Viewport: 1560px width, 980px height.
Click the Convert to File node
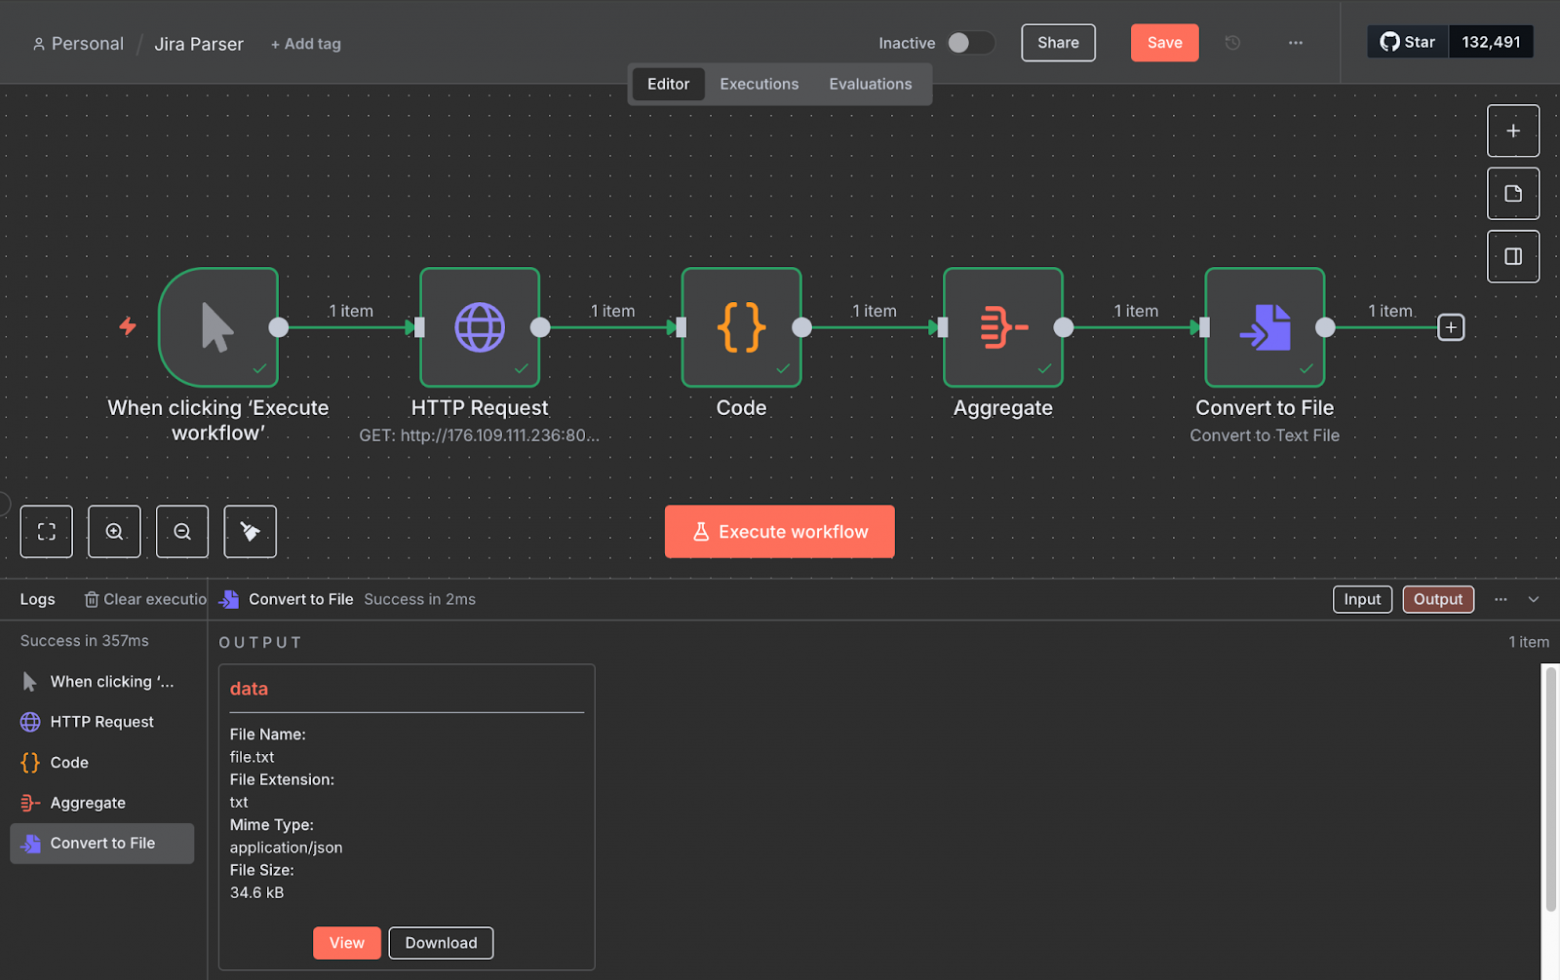click(1264, 327)
